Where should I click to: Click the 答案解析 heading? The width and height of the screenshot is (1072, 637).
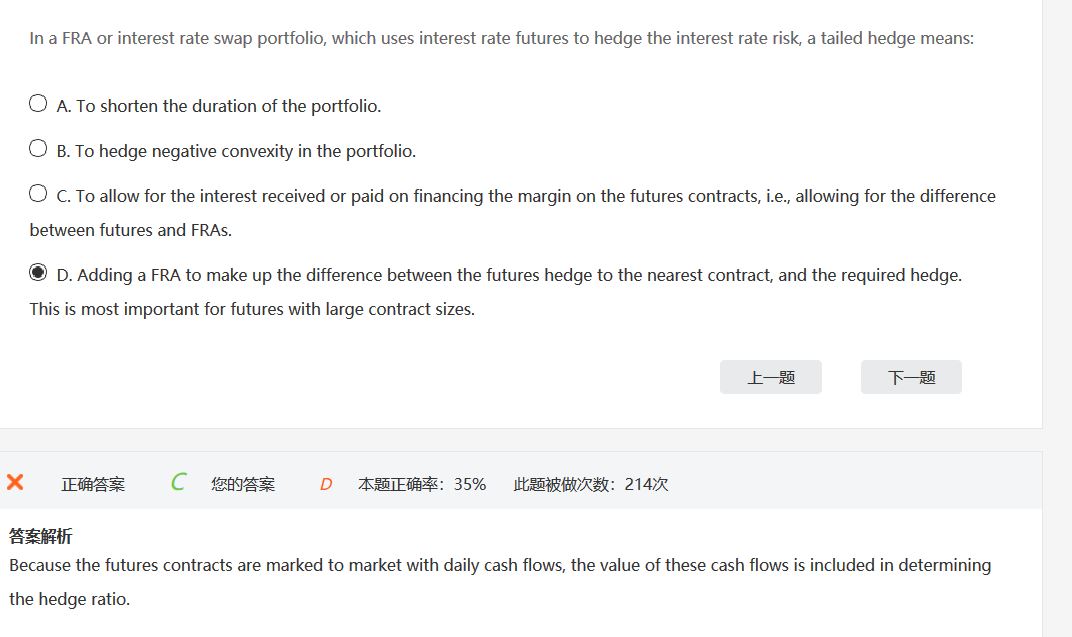(x=40, y=536)
